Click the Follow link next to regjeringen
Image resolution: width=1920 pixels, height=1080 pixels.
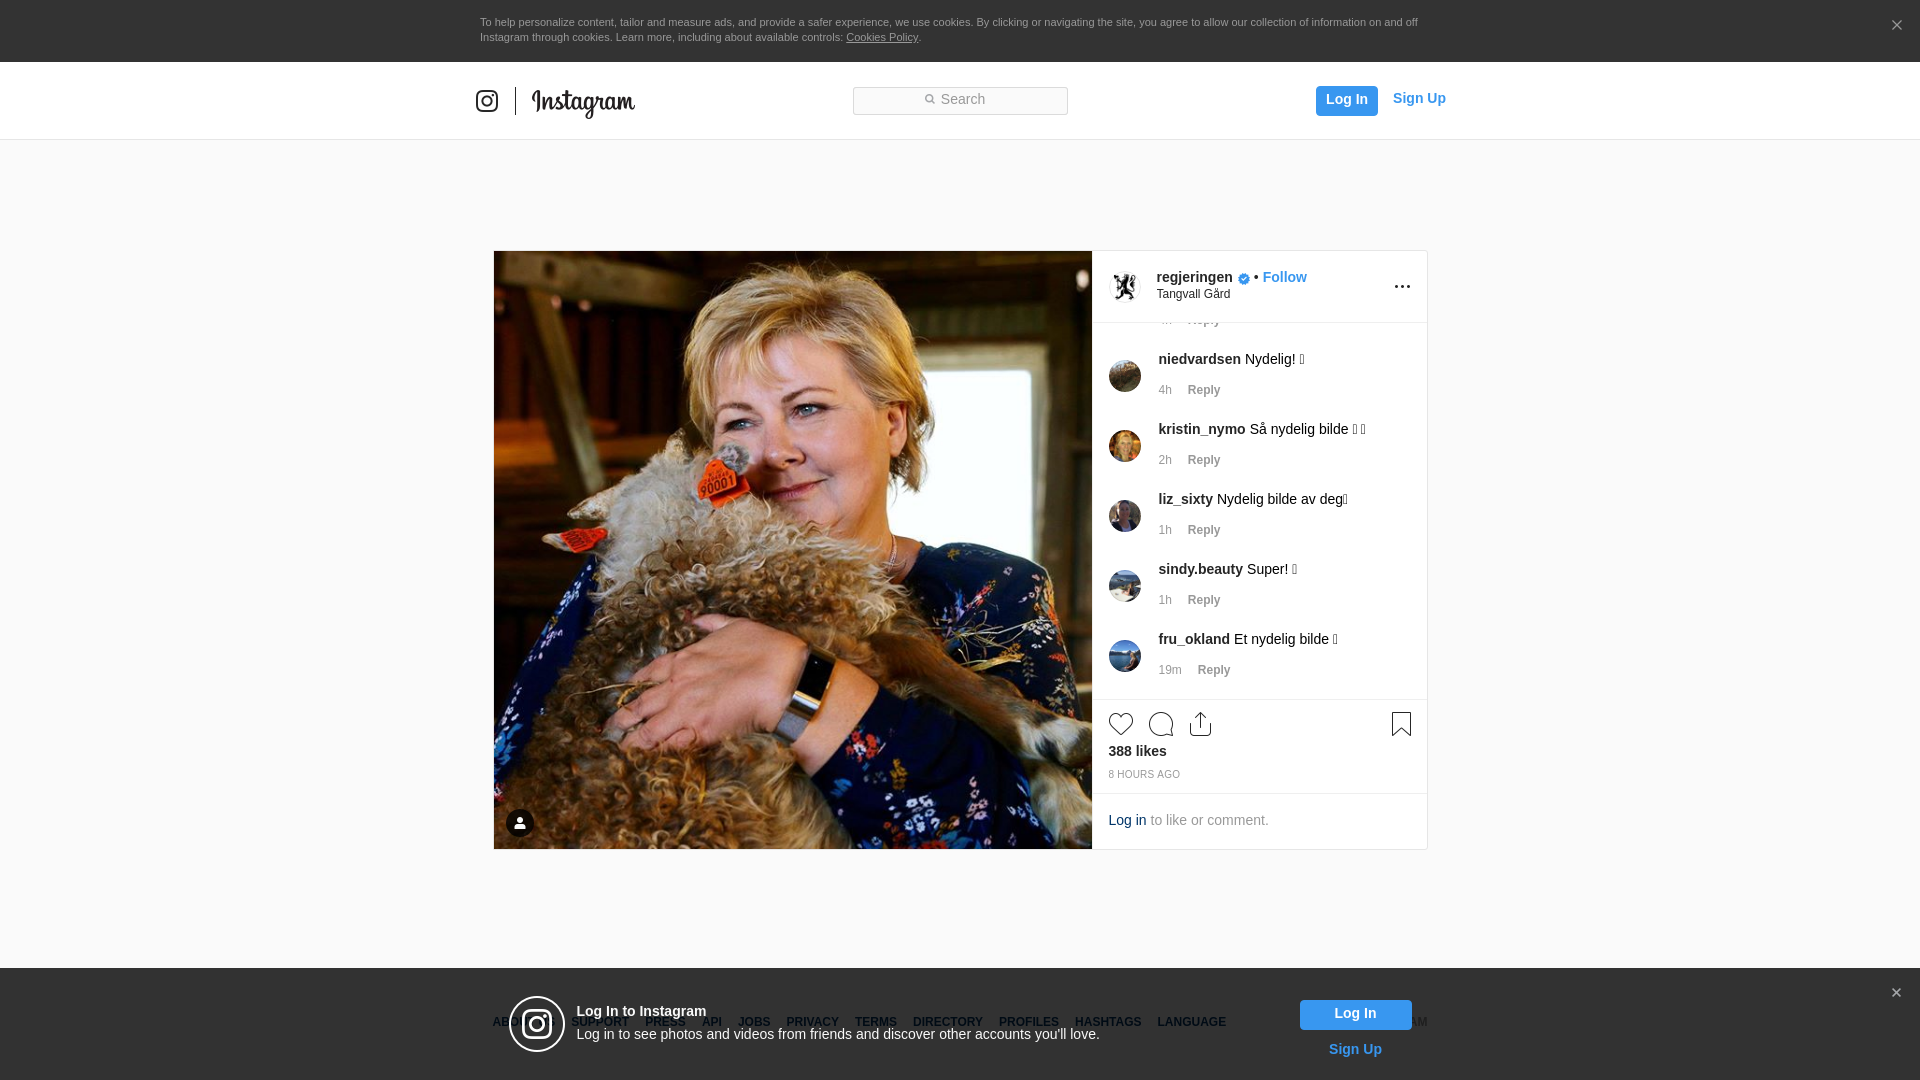pyautogui.click(x=1284, y=277)
